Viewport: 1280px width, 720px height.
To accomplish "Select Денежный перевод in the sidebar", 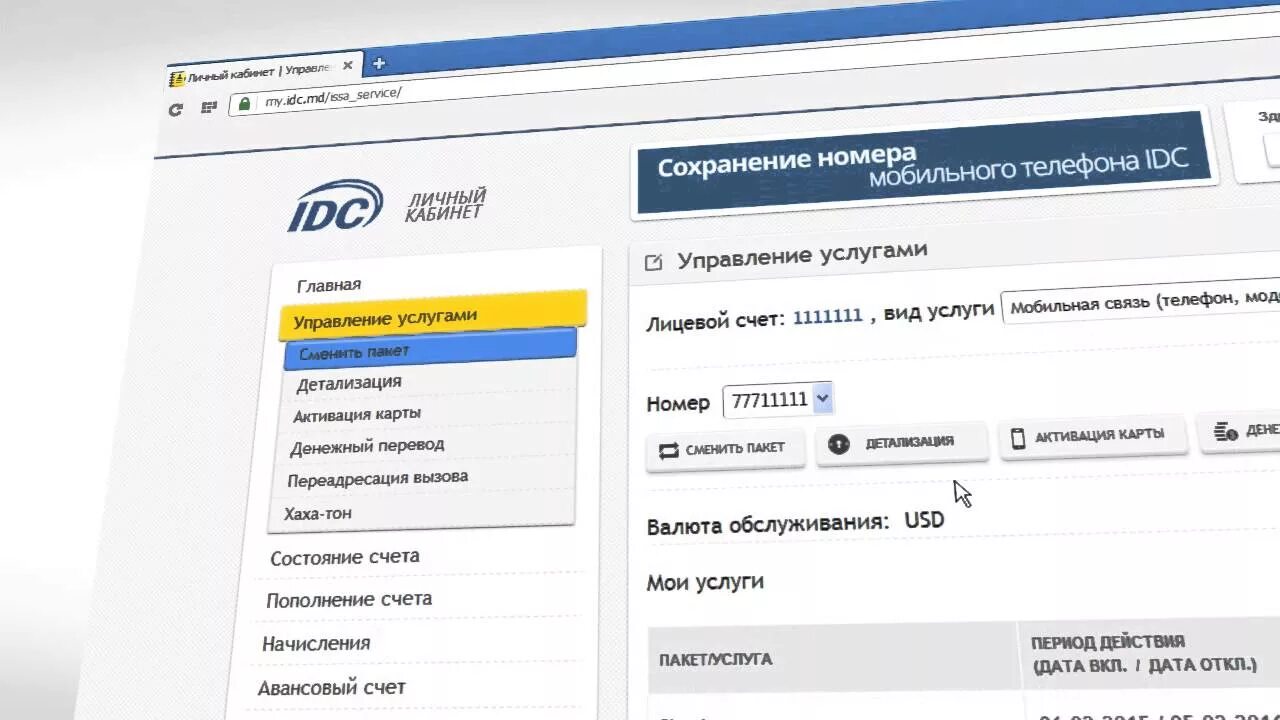I will click(367, 445).
